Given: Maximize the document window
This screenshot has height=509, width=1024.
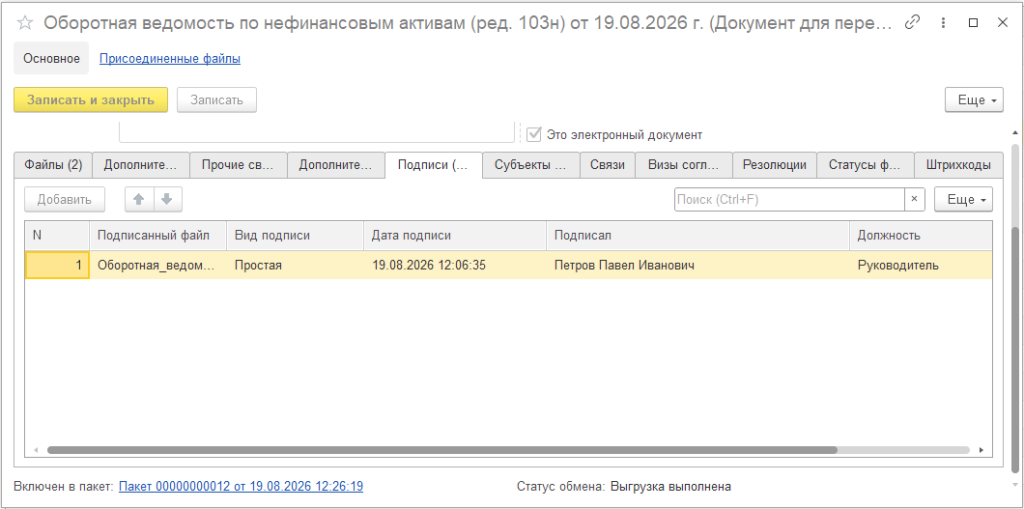Looking at the screenshot, I should tap(973, 23).
